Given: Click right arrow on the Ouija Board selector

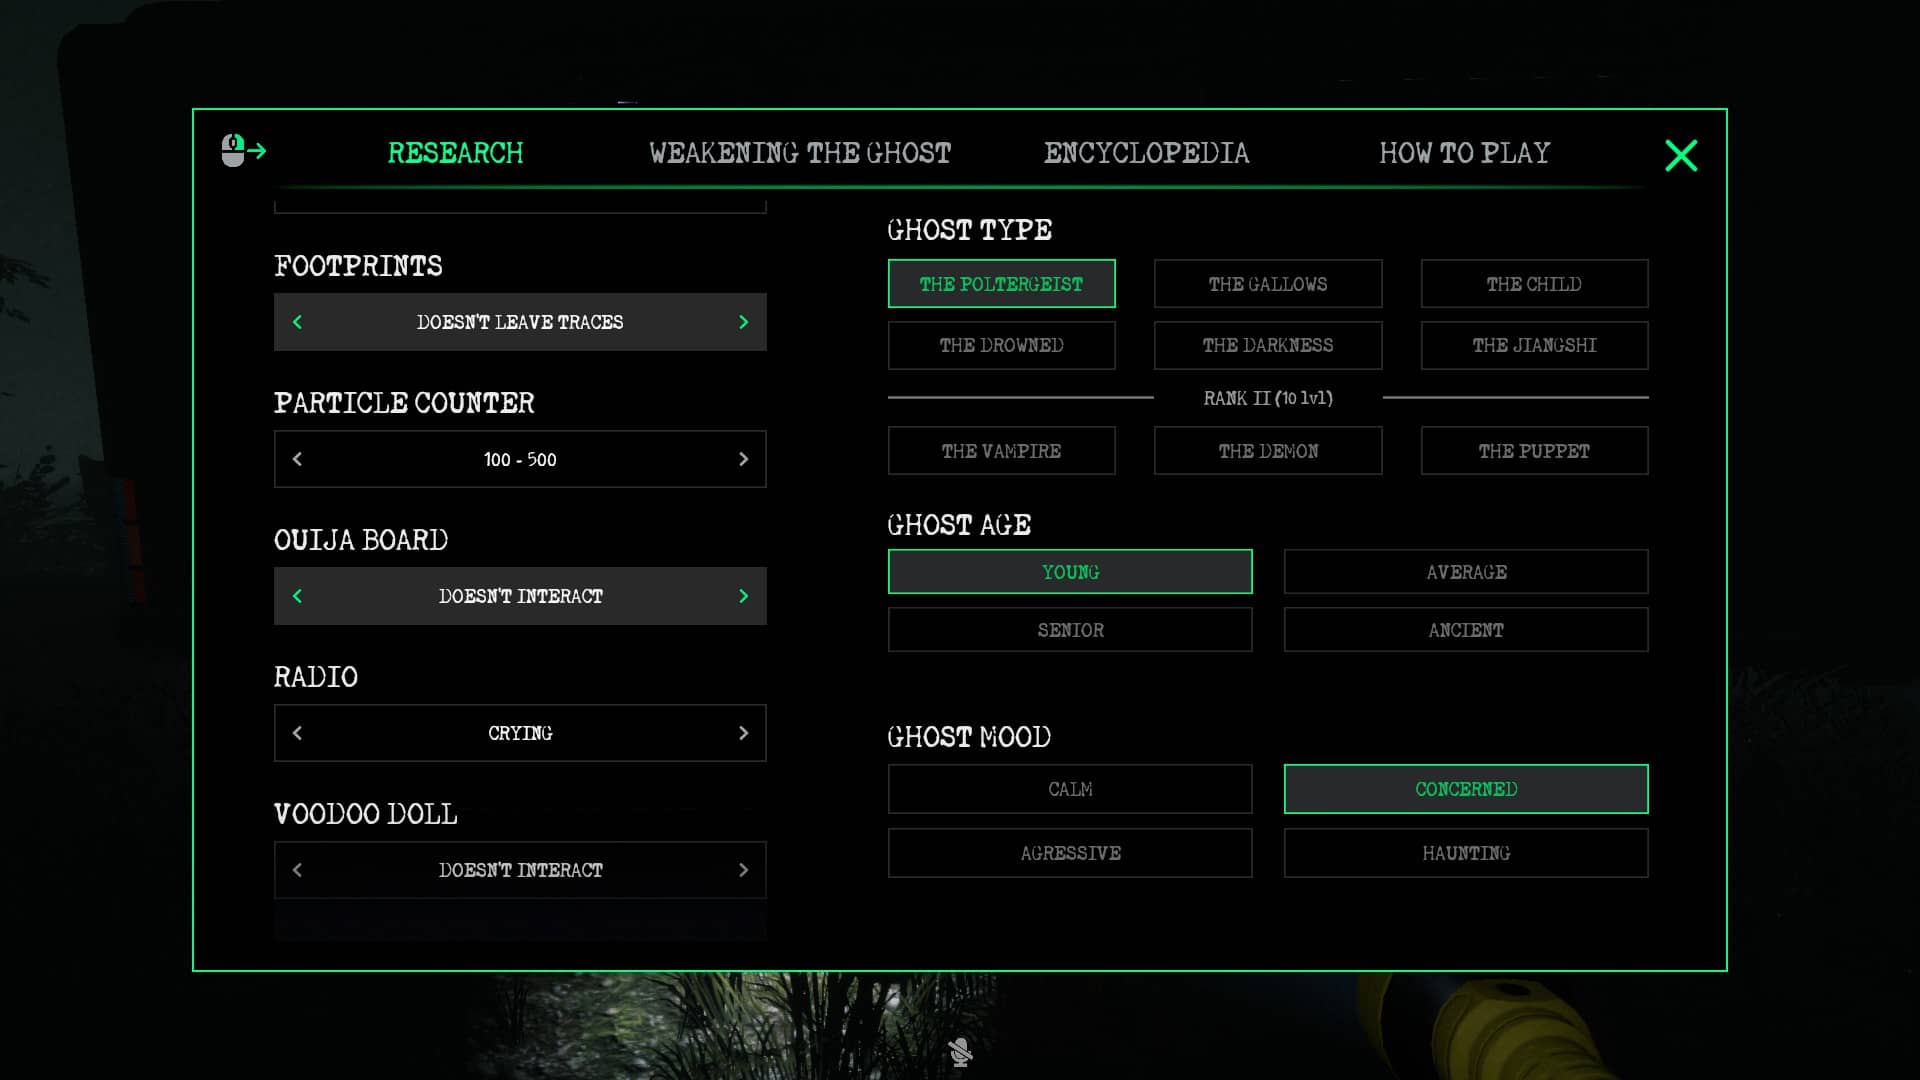Looking at the screenshot, I should click(x=743, y=596).
